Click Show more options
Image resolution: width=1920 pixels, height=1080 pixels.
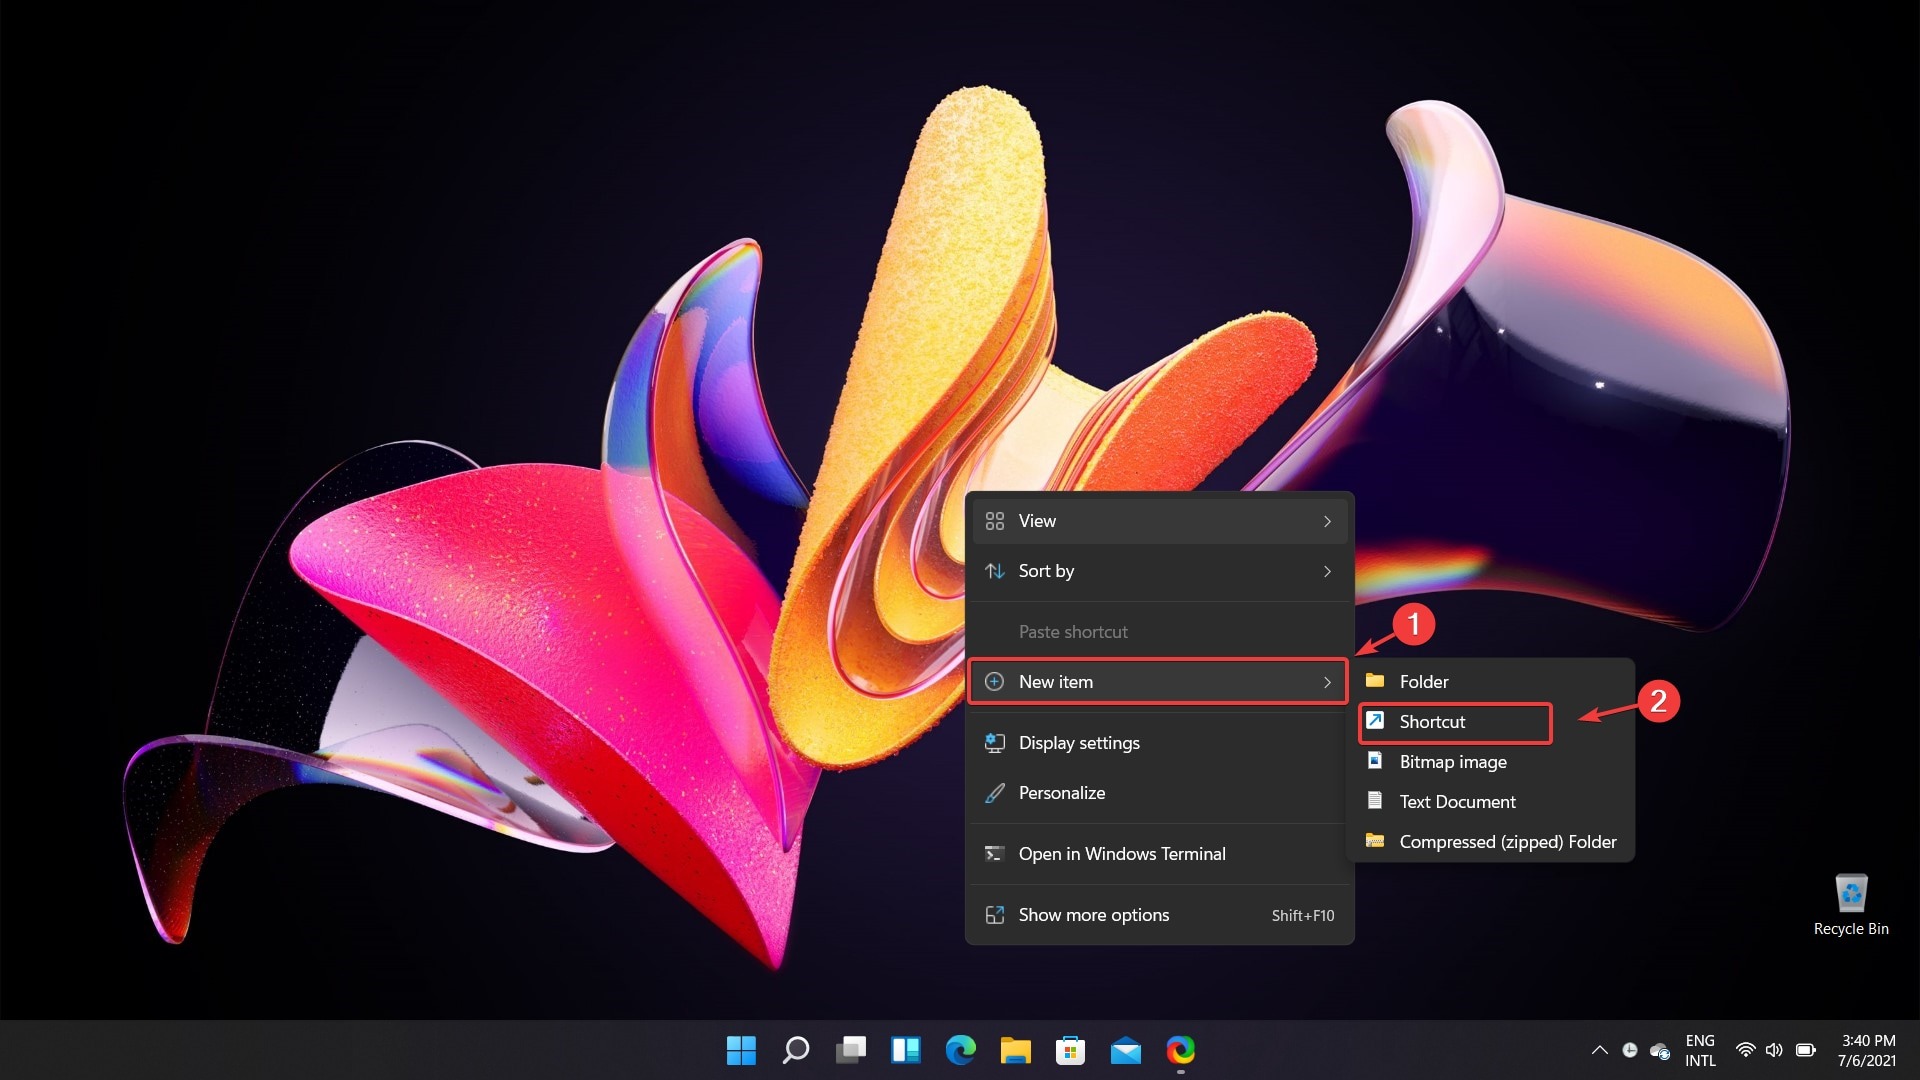click(x=1093, y=914)
